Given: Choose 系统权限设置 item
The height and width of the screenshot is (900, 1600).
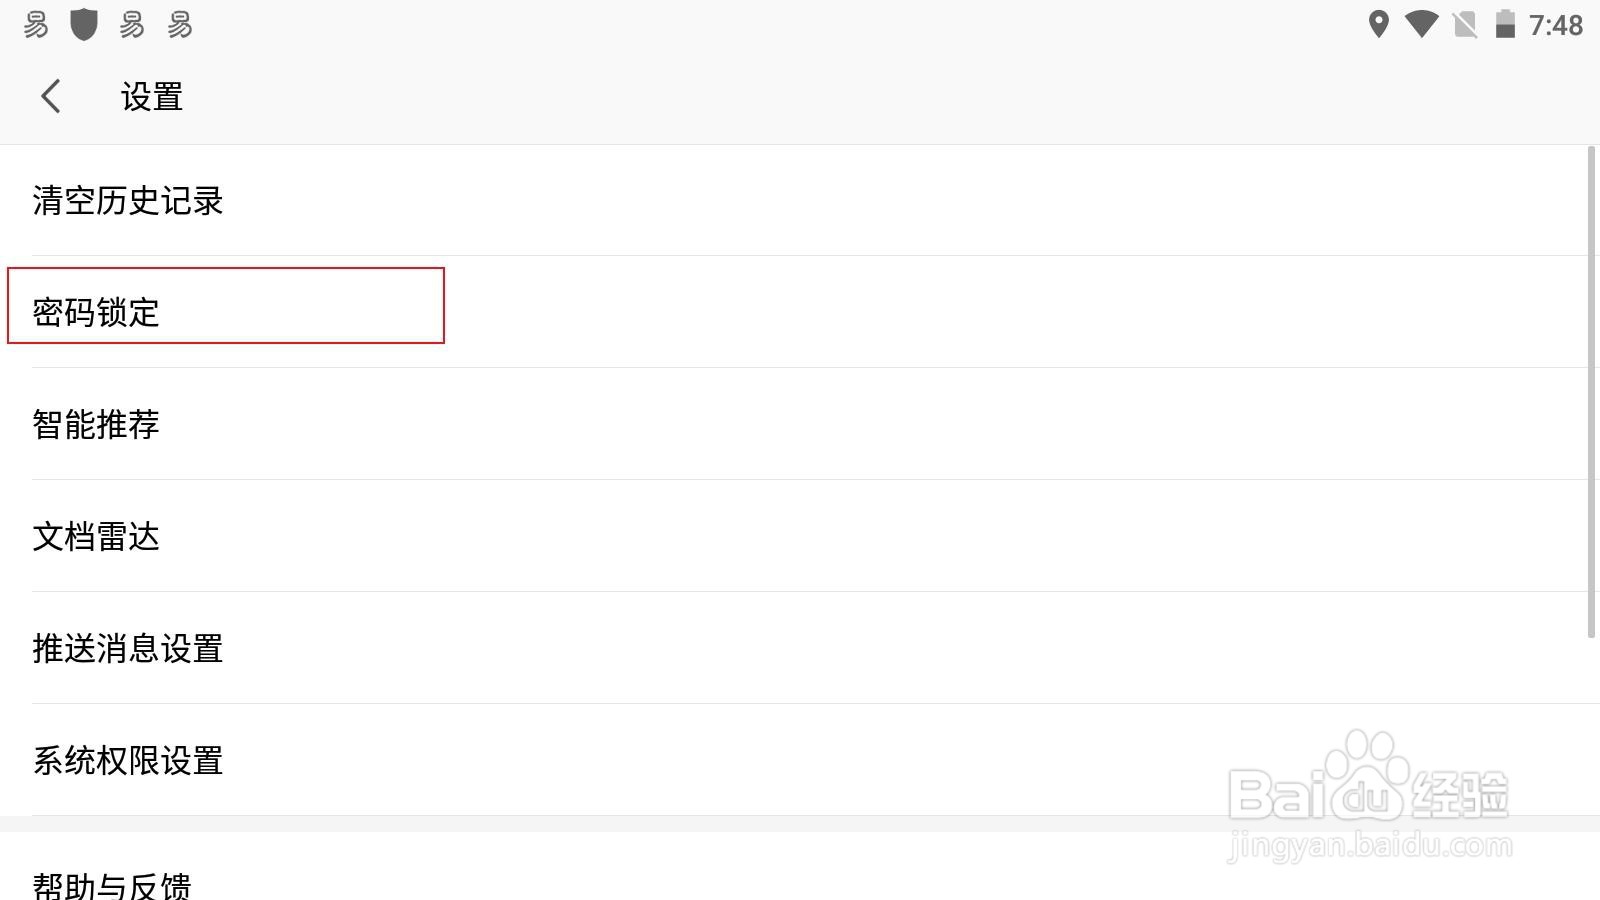Looking at the screenshot, I should point(128,760).
